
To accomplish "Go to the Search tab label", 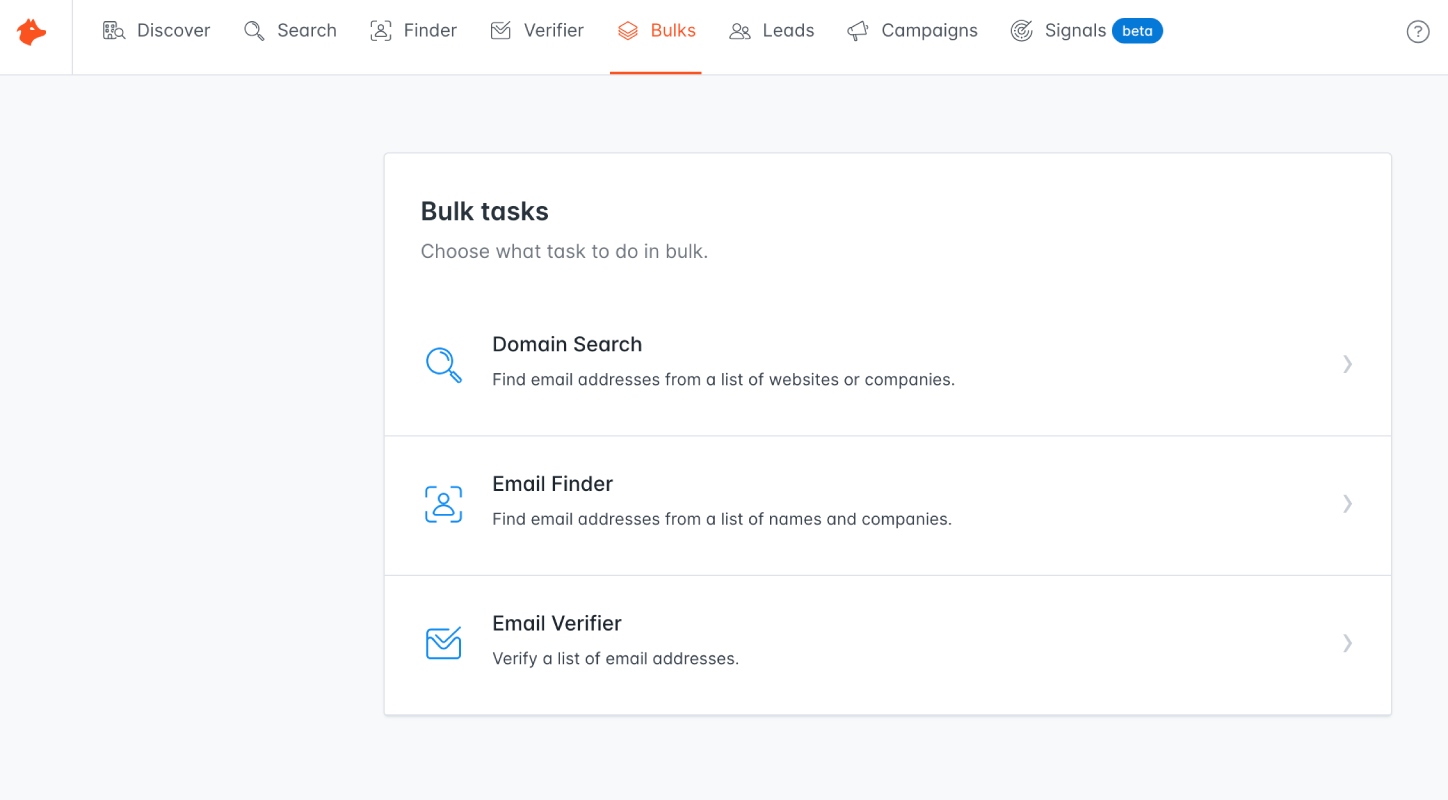I will coord(307,31).
